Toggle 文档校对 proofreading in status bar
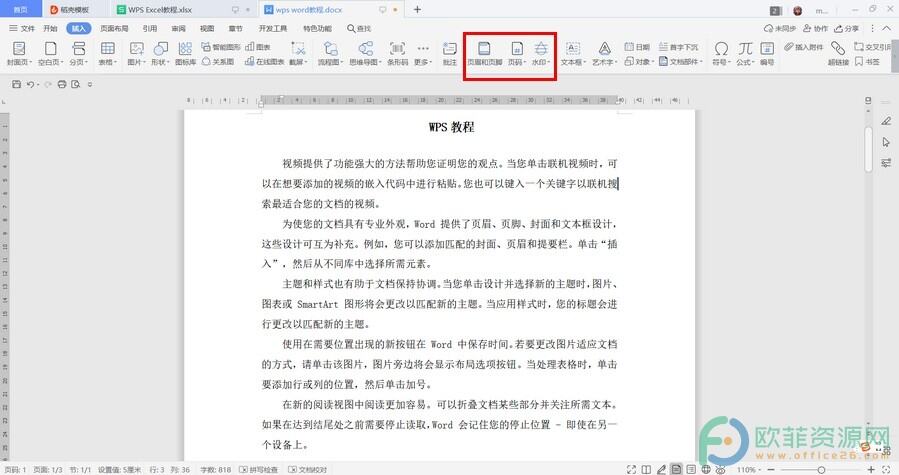The height and width of the screenshot is (475, 899). point(307,469)
